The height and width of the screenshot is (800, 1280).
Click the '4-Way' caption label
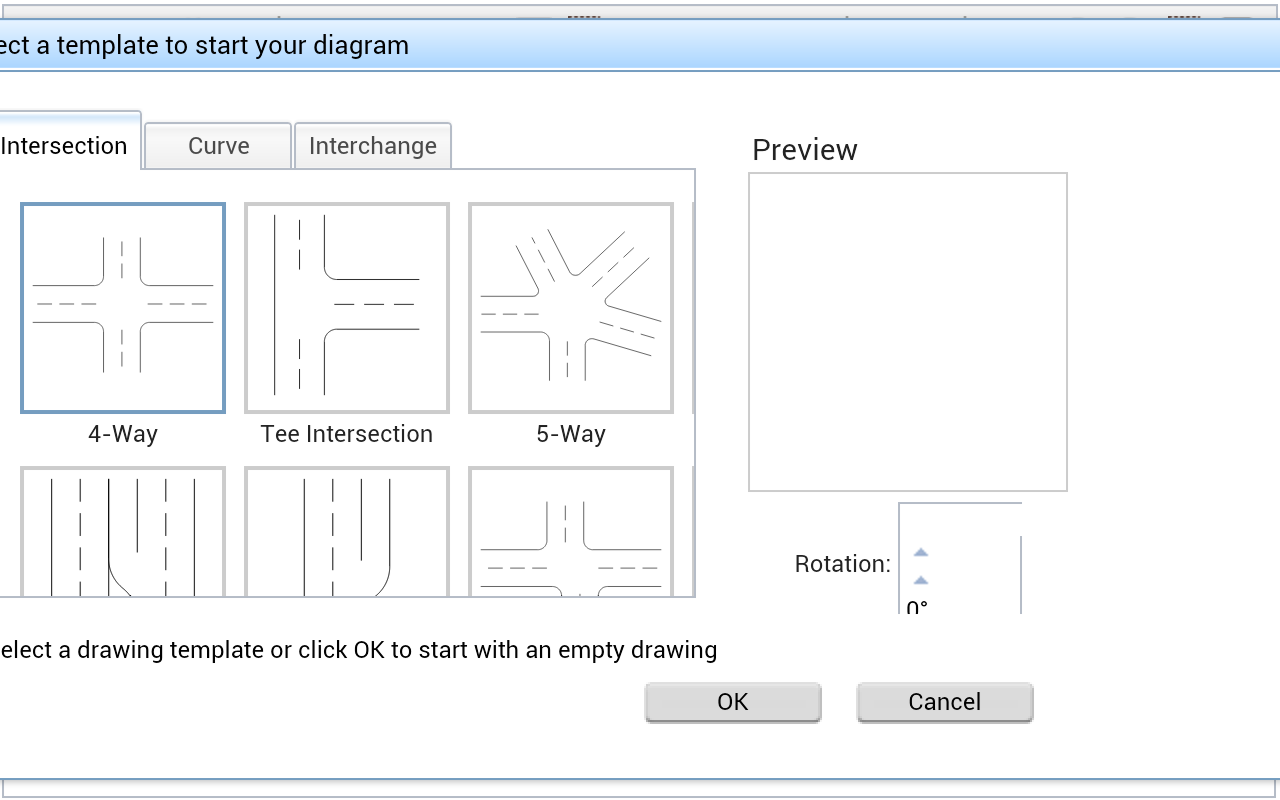tap(123, 434)
